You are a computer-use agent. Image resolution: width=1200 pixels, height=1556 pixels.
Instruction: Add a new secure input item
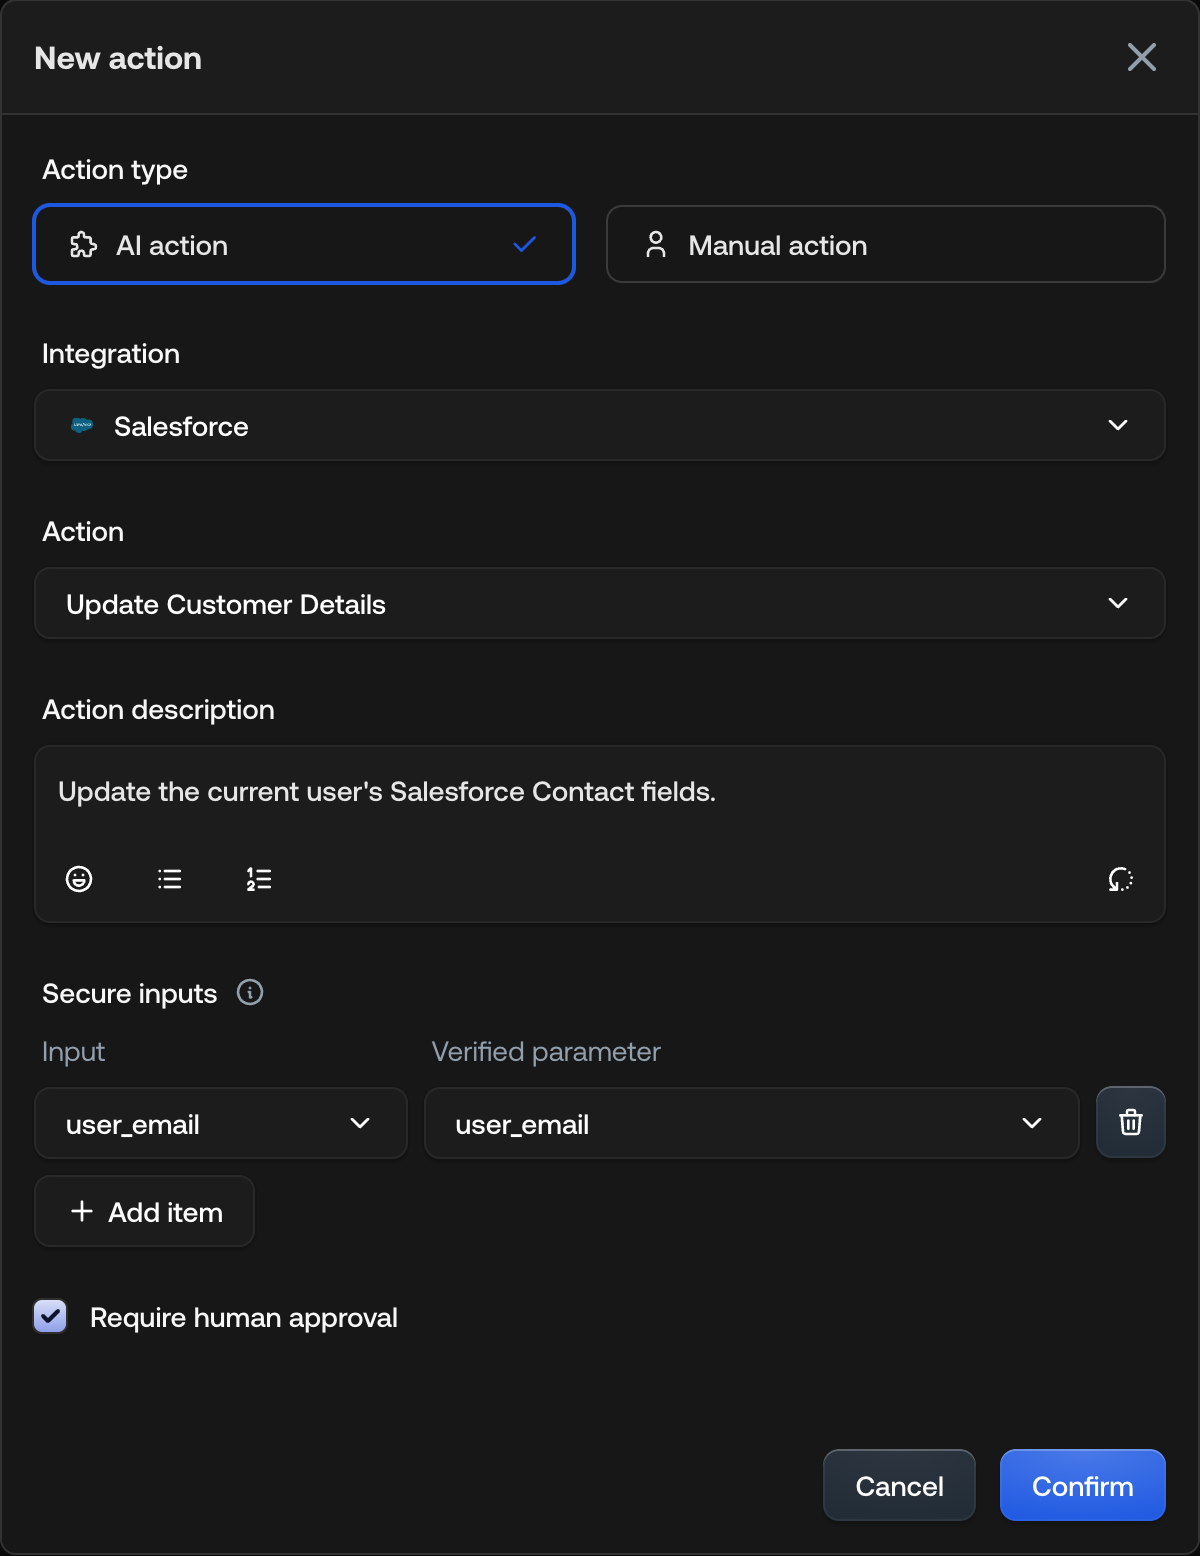[x=144, y=1211]
